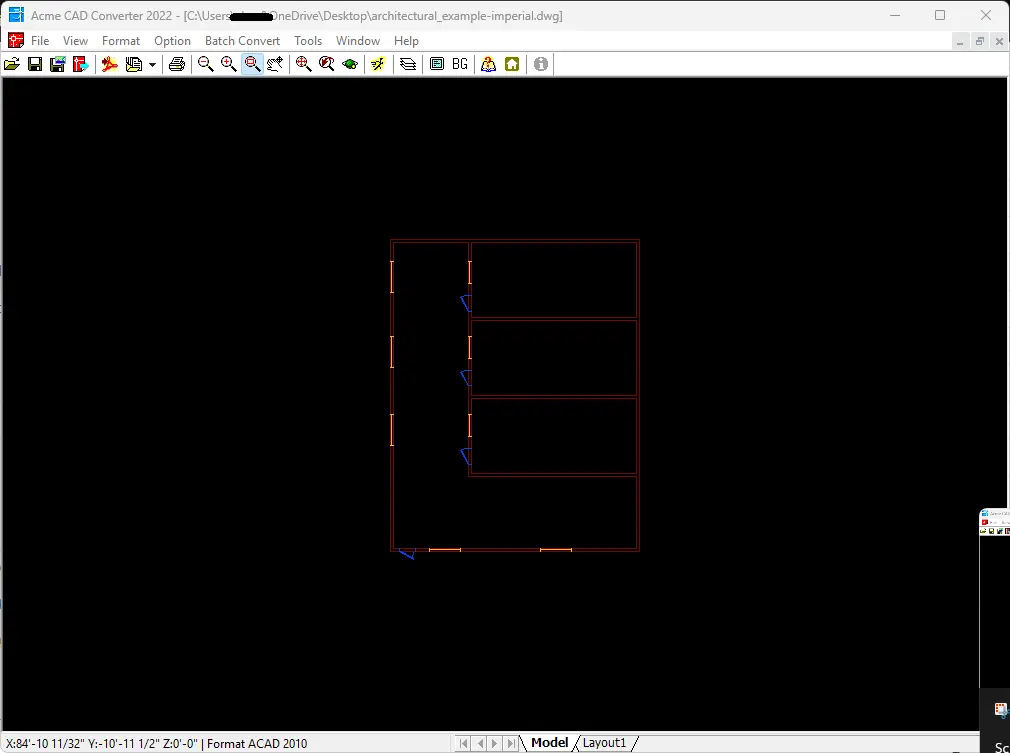Image resolution: width=1010 pixels, height=753 pixels.
Task: Select the Pan hand tool
Action: pyautogui.click(x=275, y=64)
